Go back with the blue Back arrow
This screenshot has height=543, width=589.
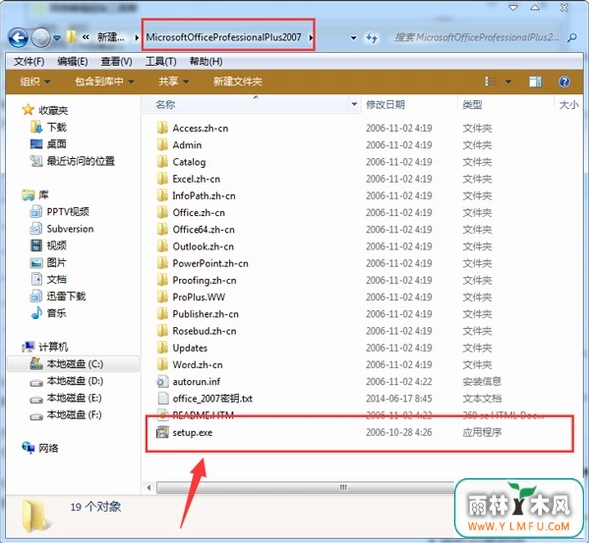[x=18, y=38]
